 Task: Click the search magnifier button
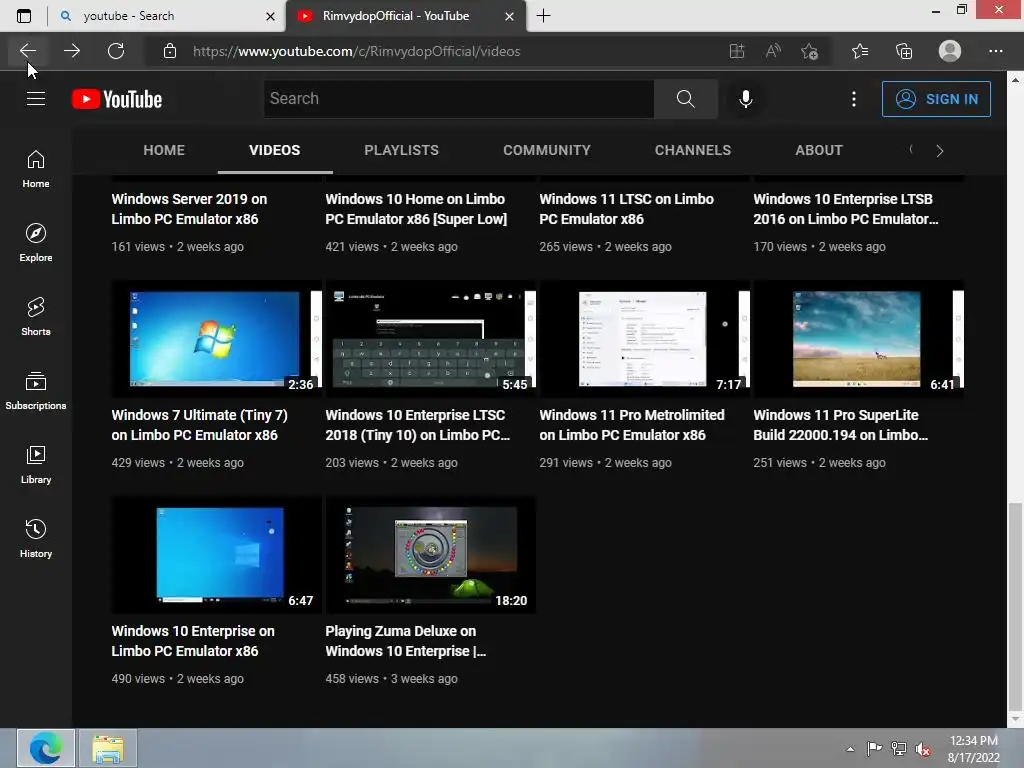685,99
